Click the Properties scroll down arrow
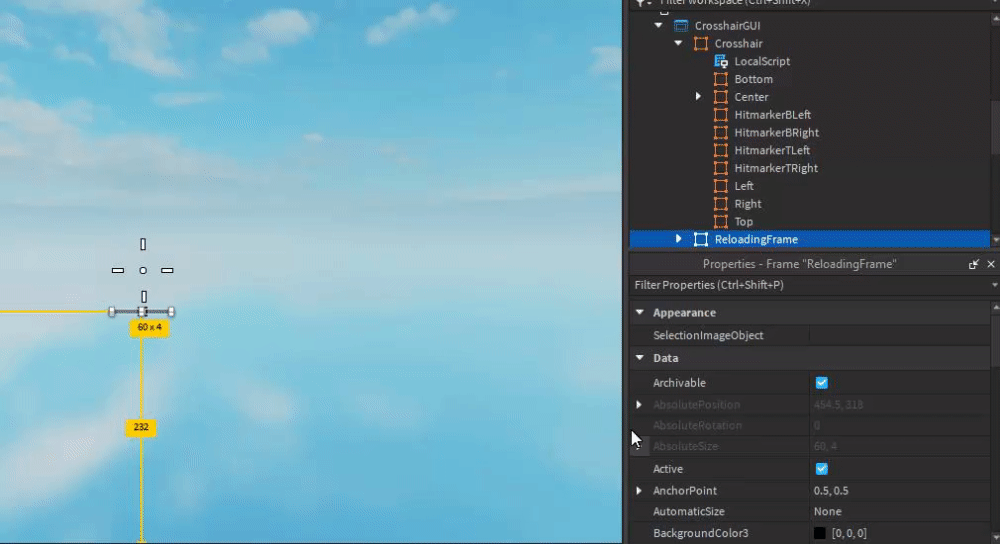The width and height of the screenshot is (1000, 544). click(996, 538)
